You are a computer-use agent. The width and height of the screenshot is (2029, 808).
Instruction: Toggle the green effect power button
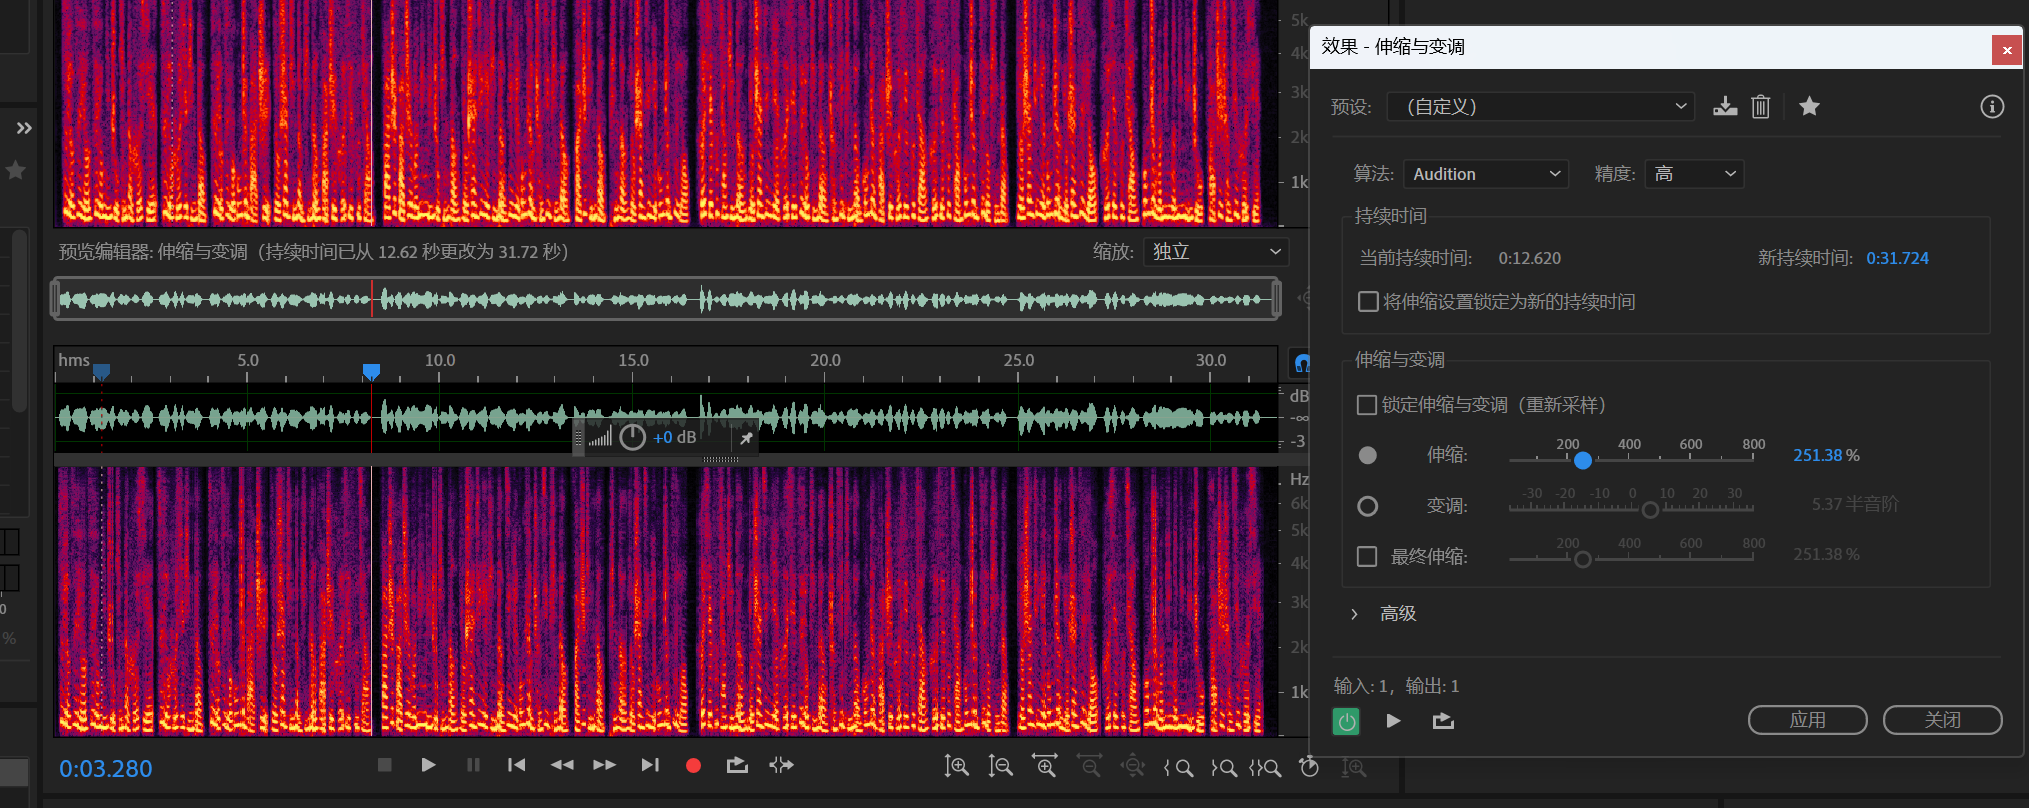pyautogui.click(x=1347, y=721)
